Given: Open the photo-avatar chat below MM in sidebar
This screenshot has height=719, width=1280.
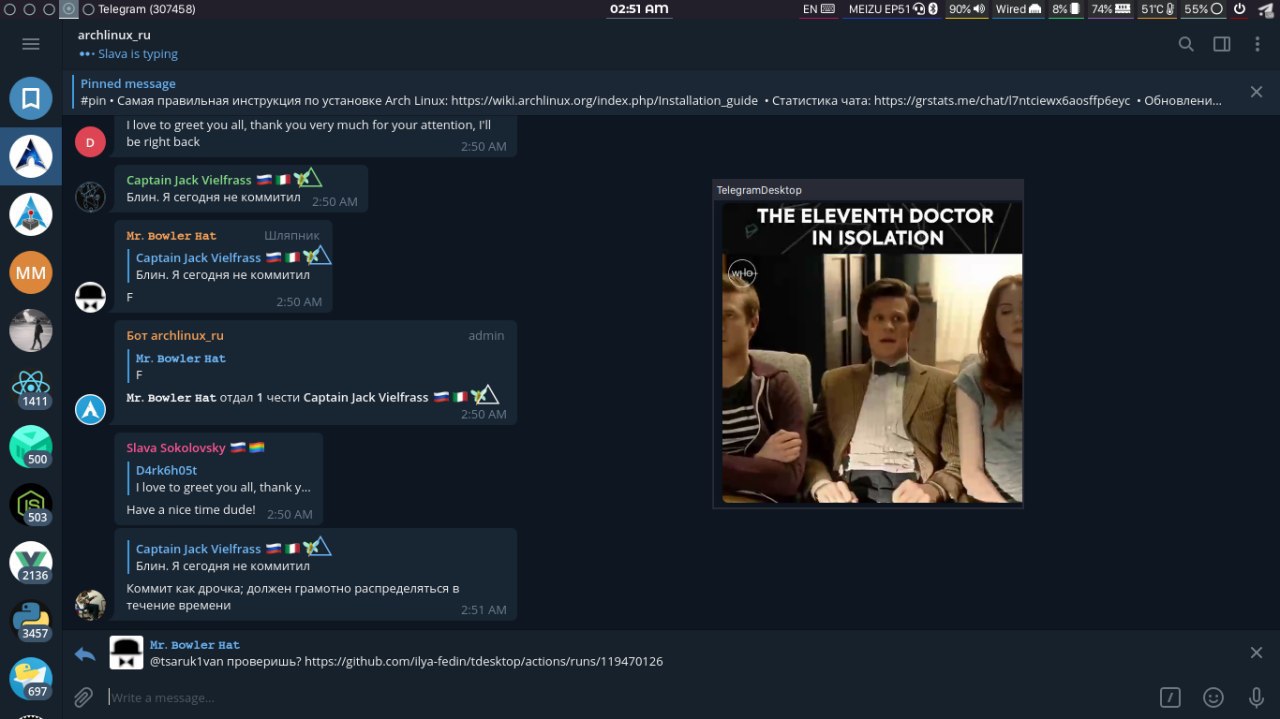Looking at the screenshot, I should (x=31, y=330).
